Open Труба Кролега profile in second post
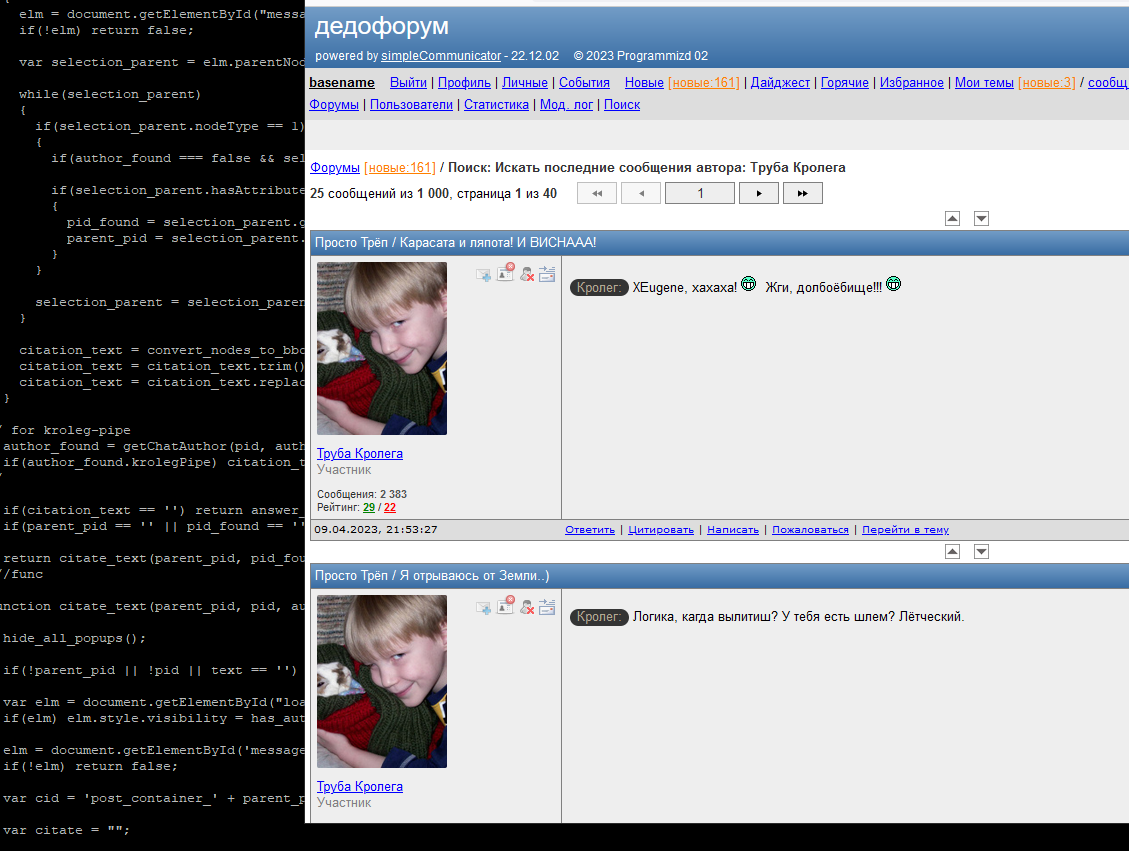The width and height of the screenshot is (1129, 851). 360,787
